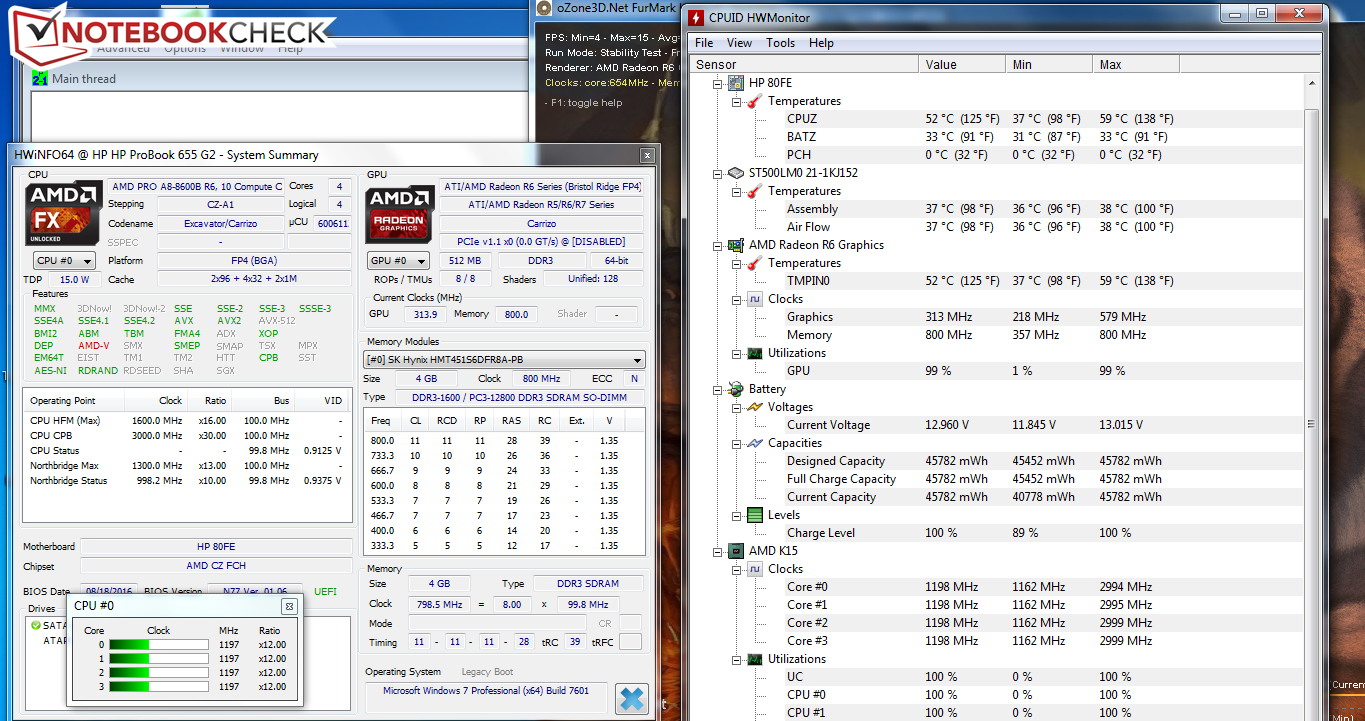
Task: Click the thermometer icon beside HP 80FE Temperatures
Action: [755, 101]
